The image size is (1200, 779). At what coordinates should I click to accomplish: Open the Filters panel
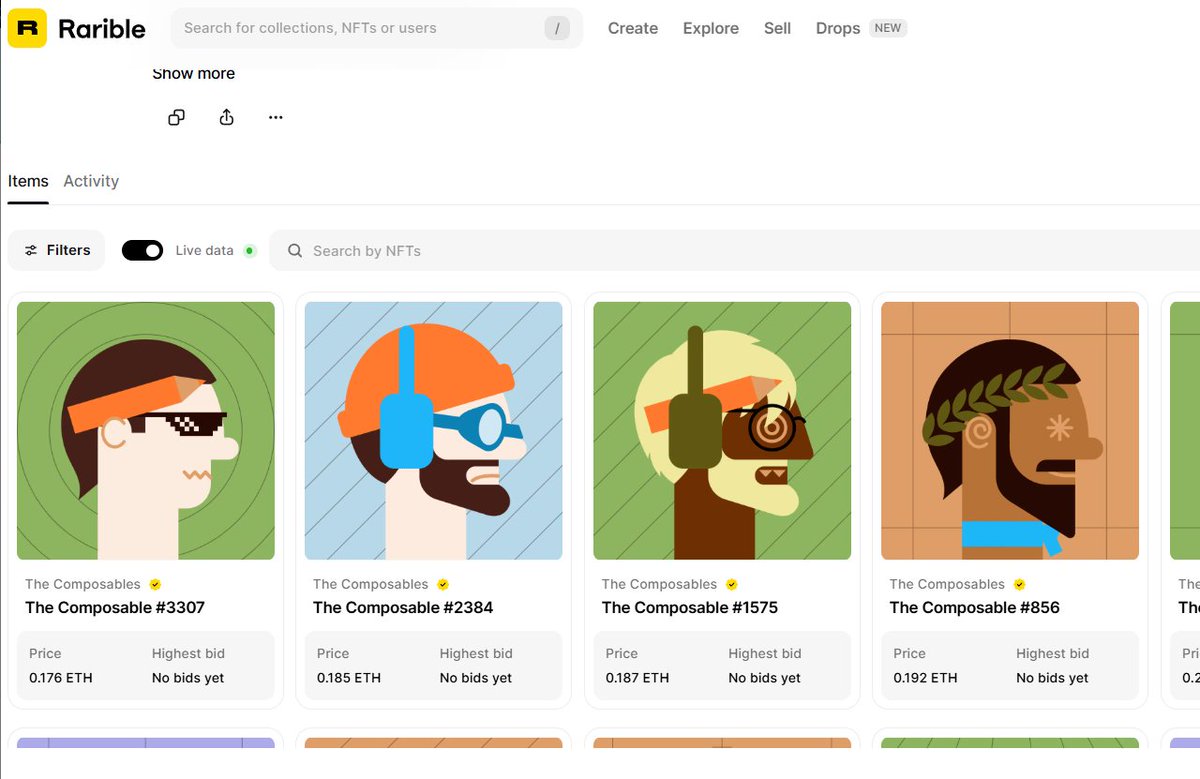click(57, 250)
